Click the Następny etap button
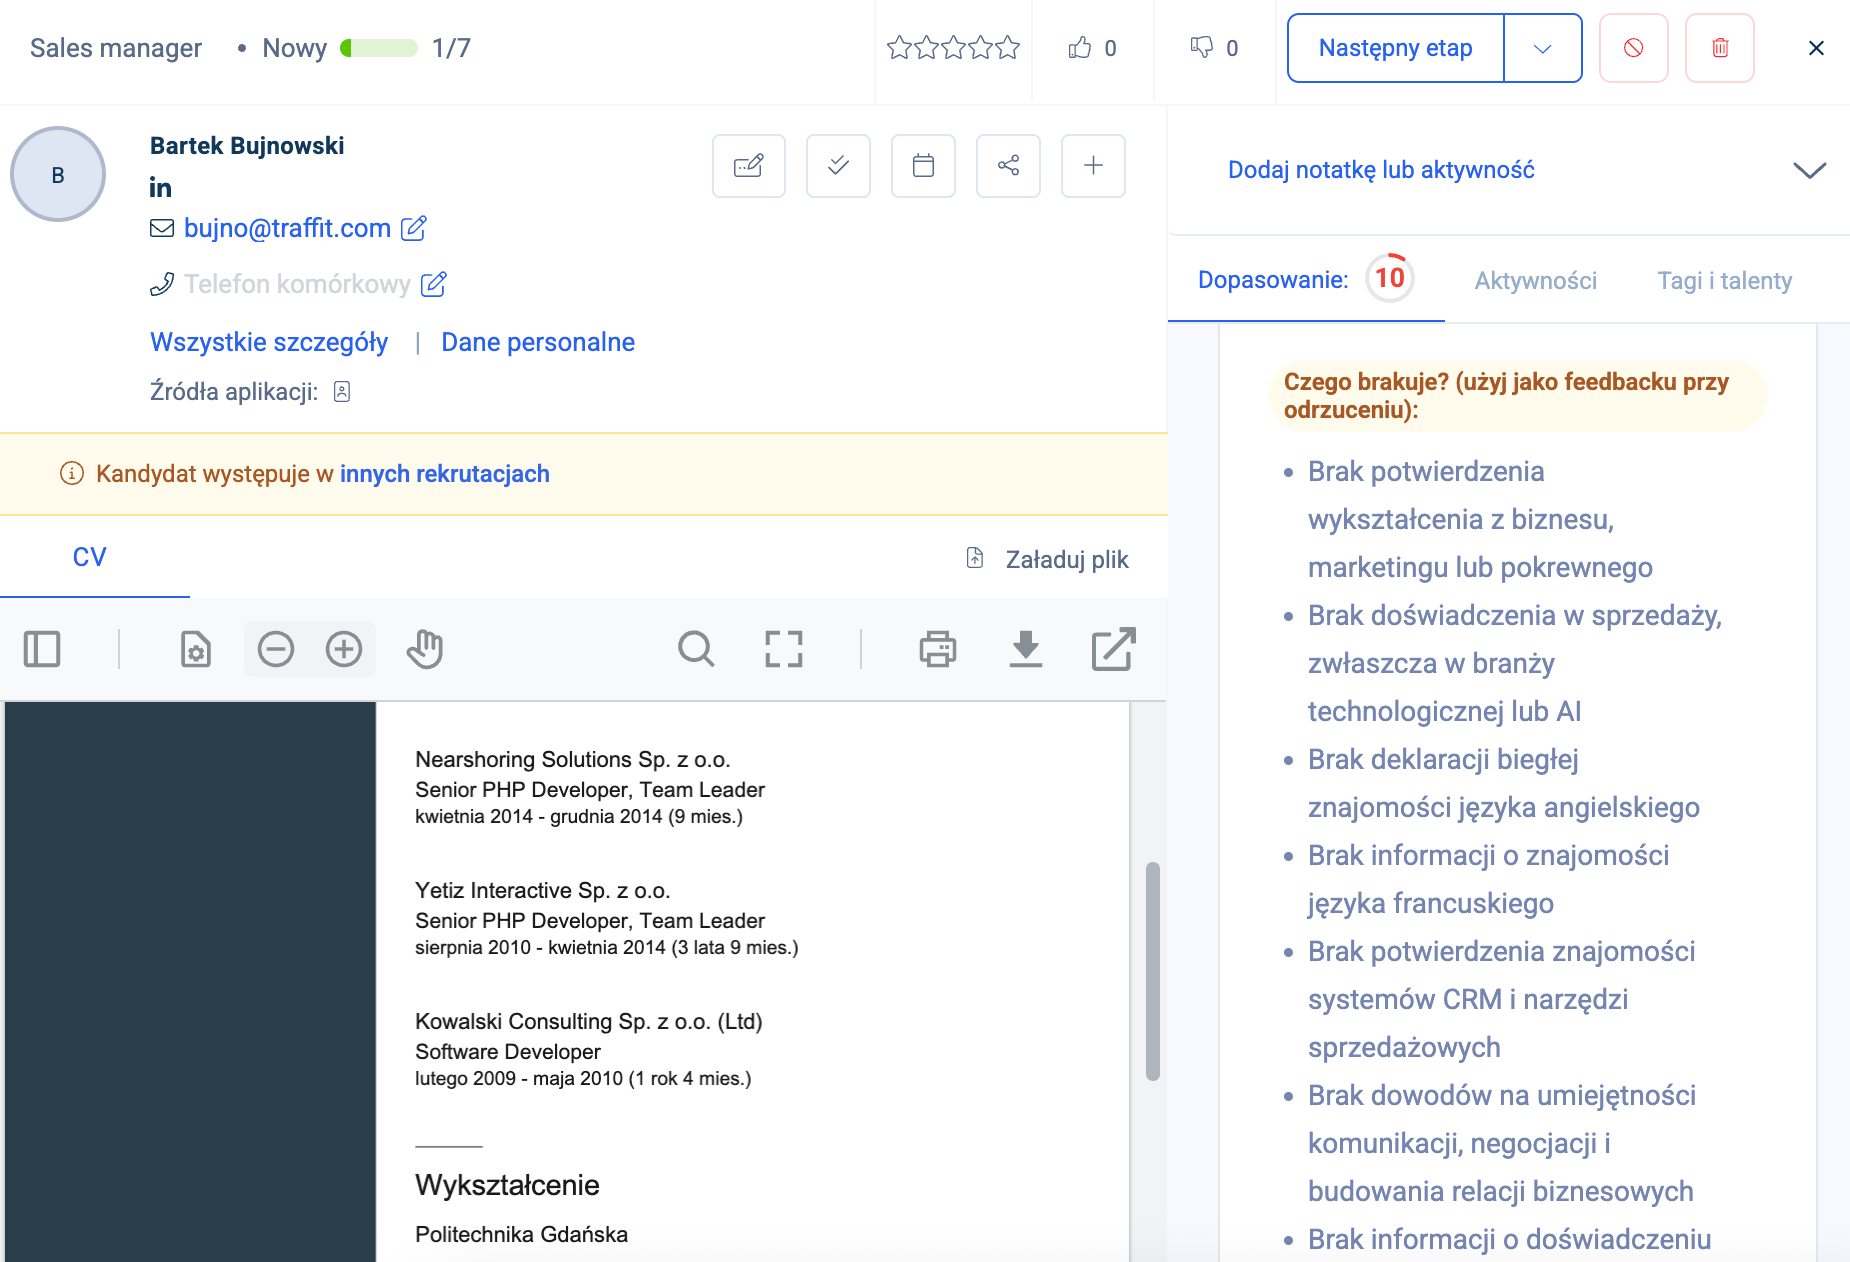 1395,48
